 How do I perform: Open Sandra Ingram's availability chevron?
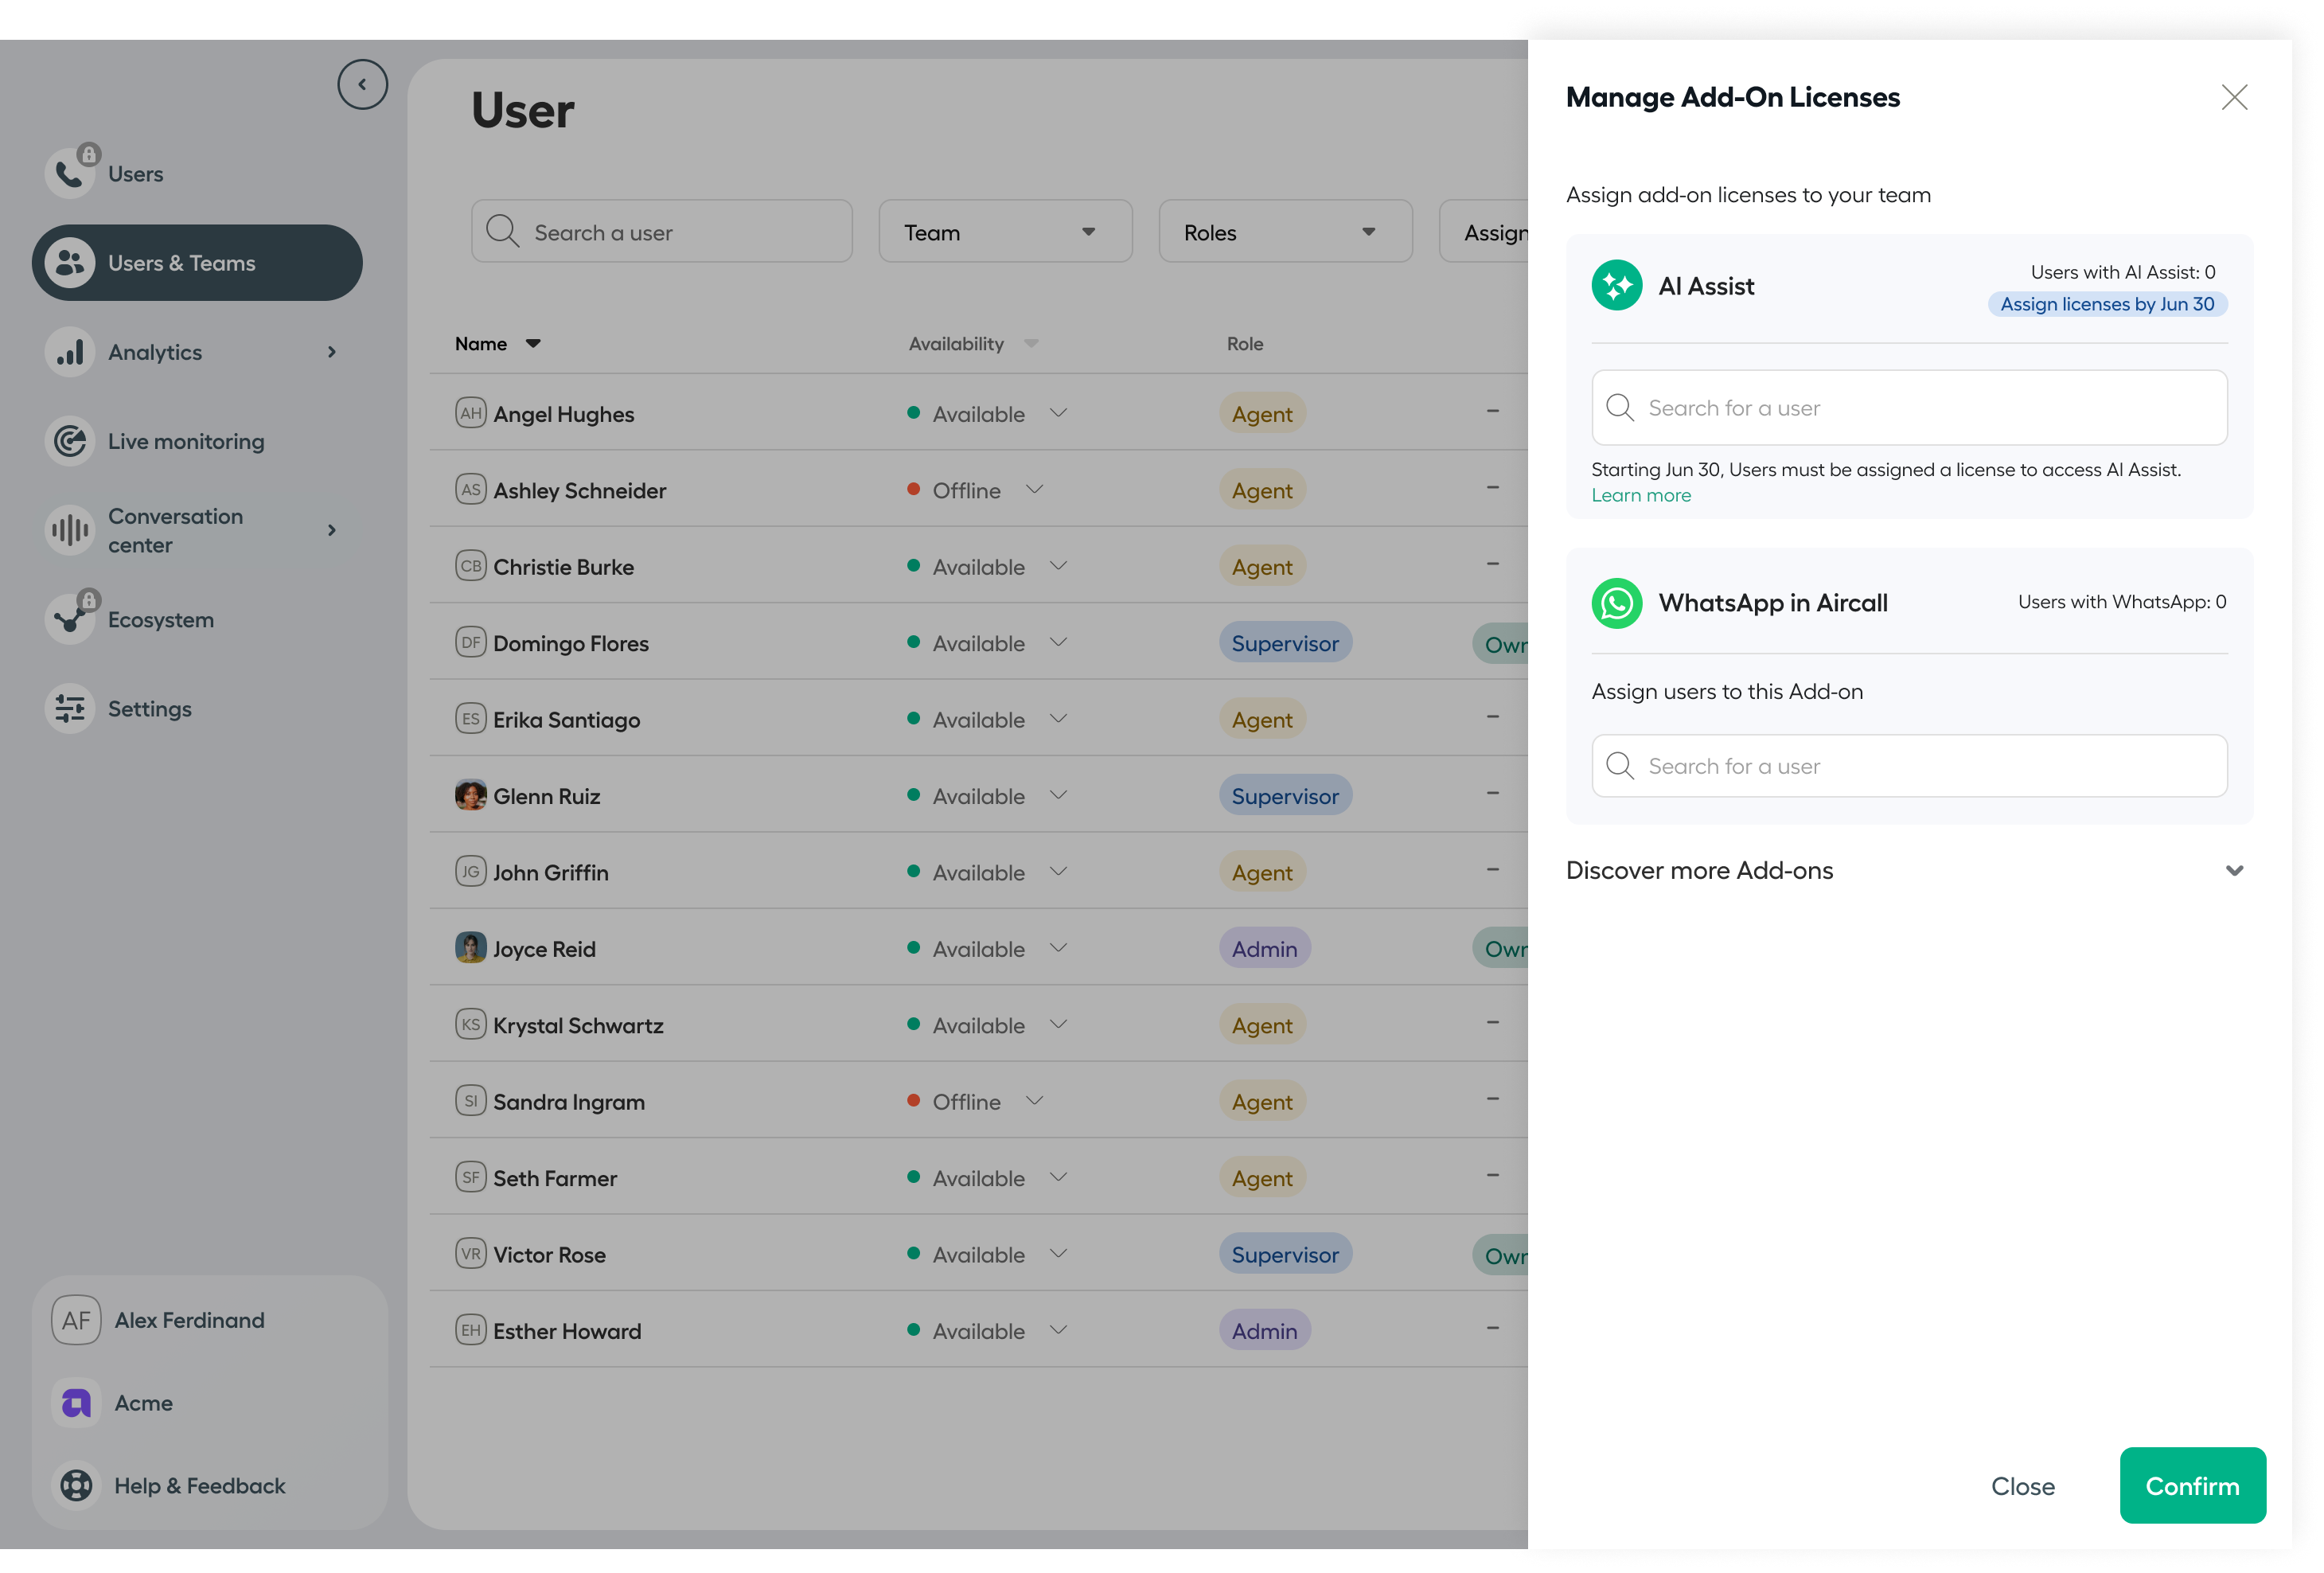(x=1034, y=1101)
